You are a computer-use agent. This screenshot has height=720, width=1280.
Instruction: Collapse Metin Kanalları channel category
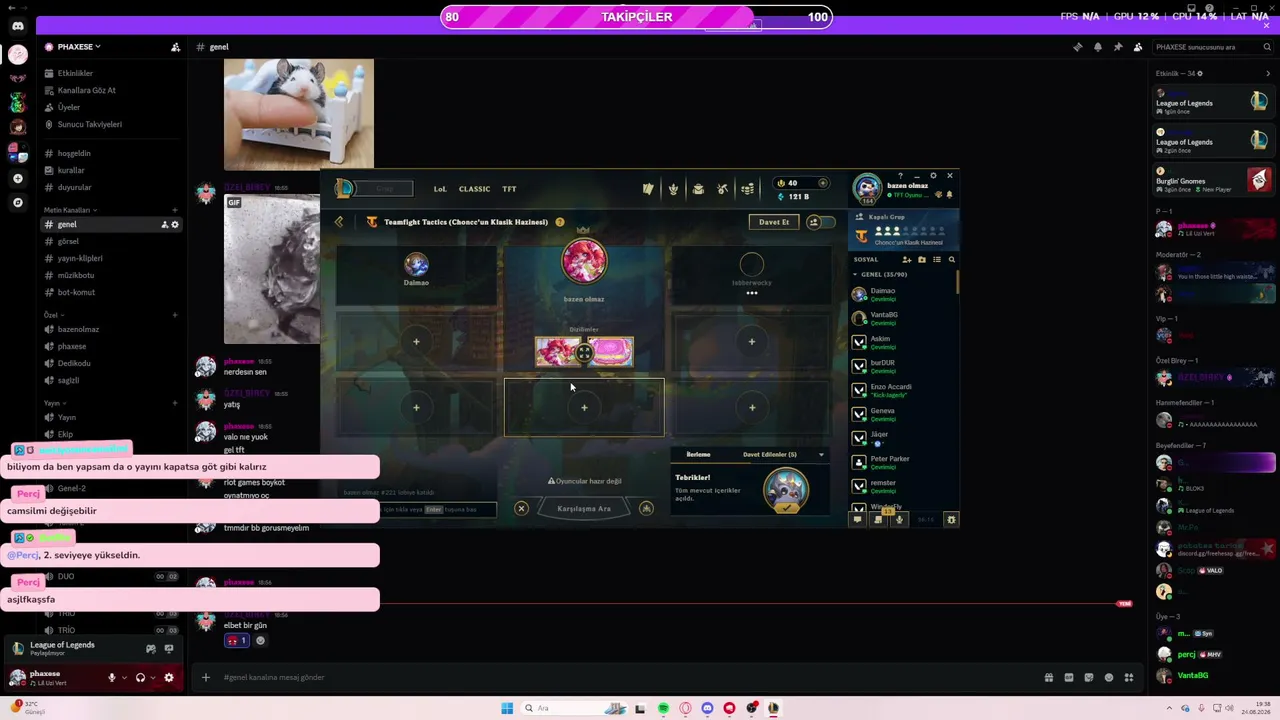[x=70, y=210]
